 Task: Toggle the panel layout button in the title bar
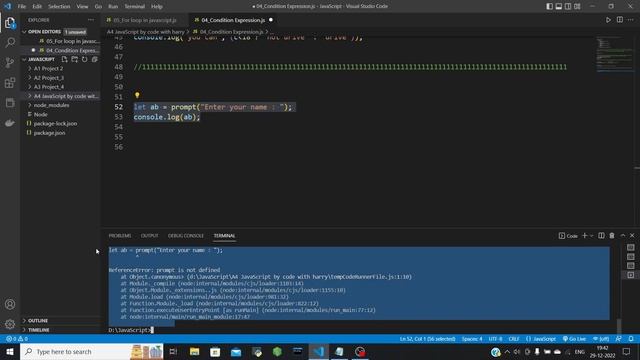pyautogui.click(x=559, y=6)
